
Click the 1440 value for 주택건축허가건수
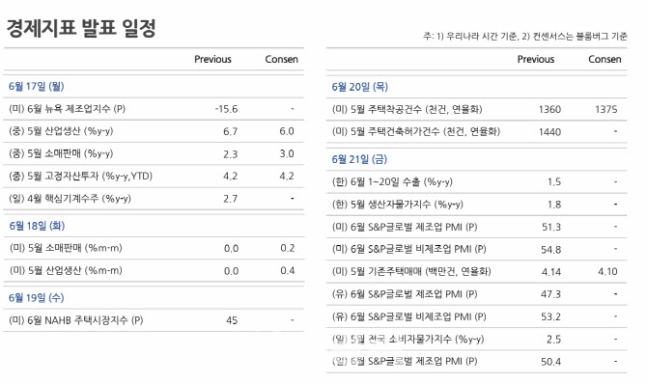click(x=550, y=132)
